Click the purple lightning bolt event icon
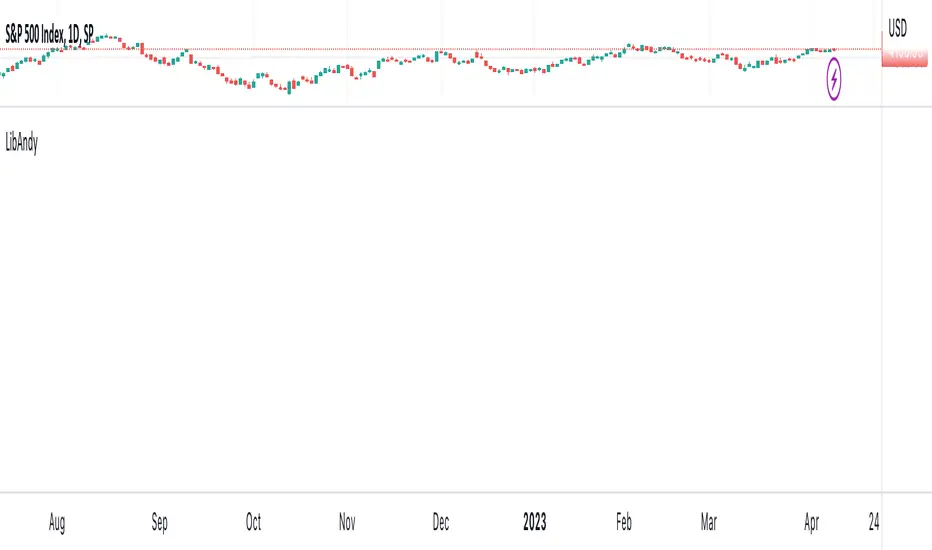 834,79
